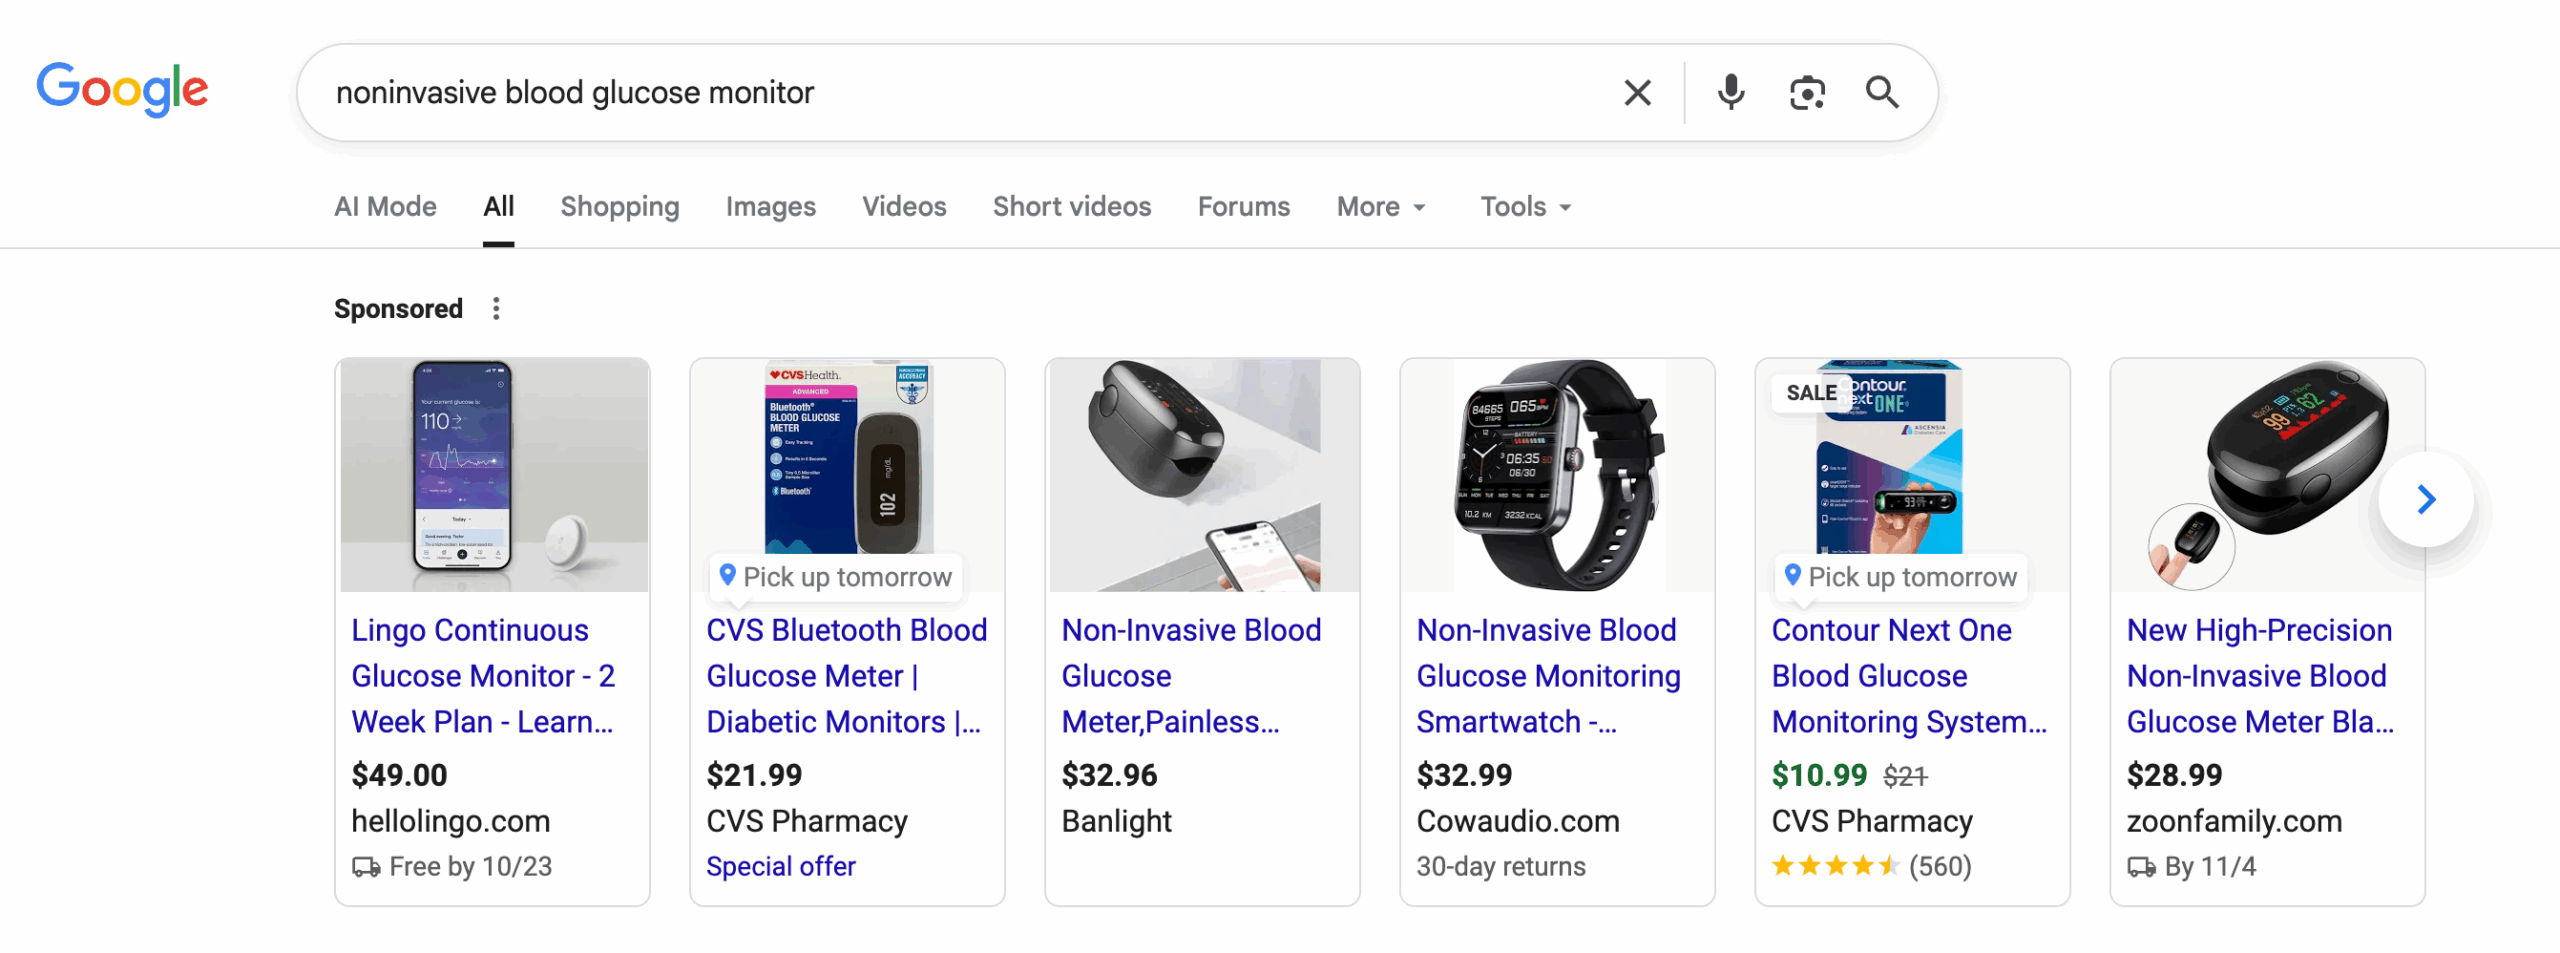Open Non-Invasive Blood Glucose Monitoring Smartwatch link
The height and width of the screenshot is (953, 2560).
pyautogui.click(x=1547, y=676)
